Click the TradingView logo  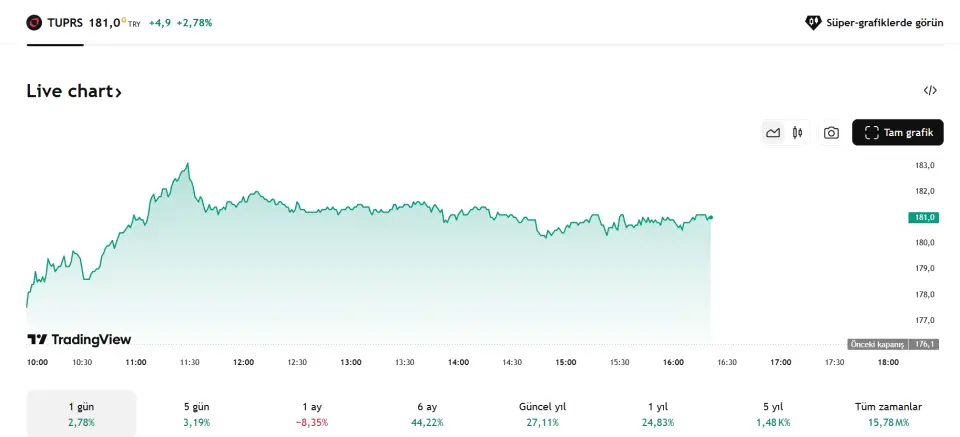[x=79, y=340]
